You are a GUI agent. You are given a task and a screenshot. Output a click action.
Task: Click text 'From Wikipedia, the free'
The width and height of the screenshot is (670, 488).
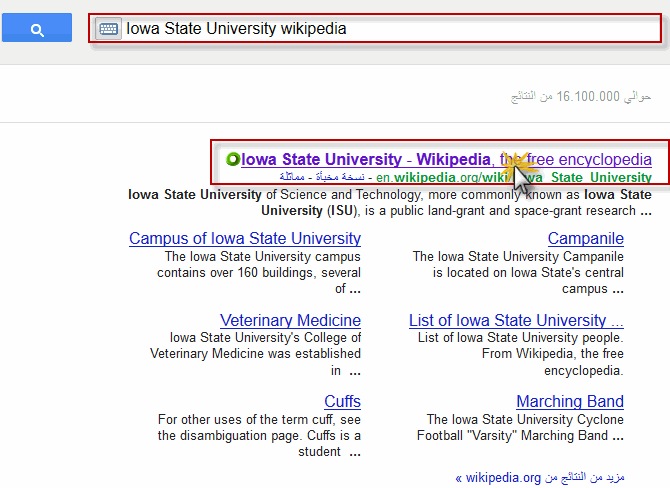pos(552,354)
